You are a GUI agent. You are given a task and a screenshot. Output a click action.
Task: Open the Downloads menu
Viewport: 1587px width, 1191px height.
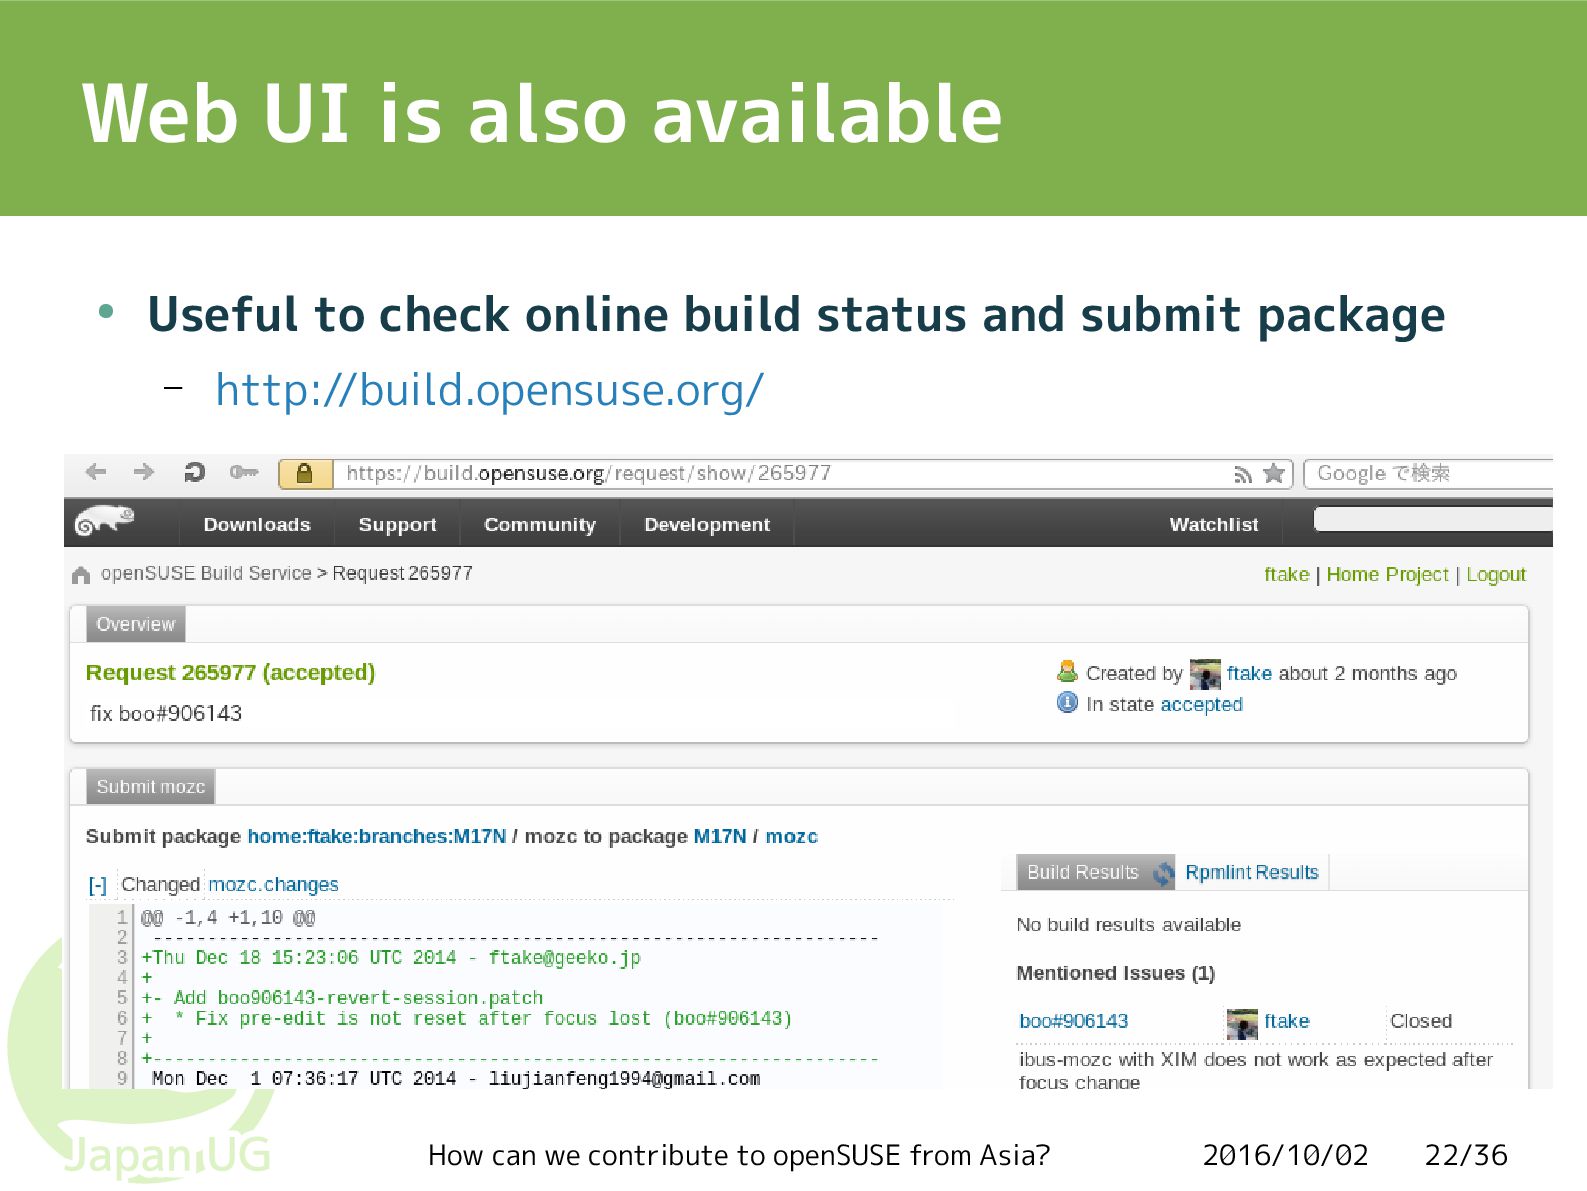[x=257, y=524]
